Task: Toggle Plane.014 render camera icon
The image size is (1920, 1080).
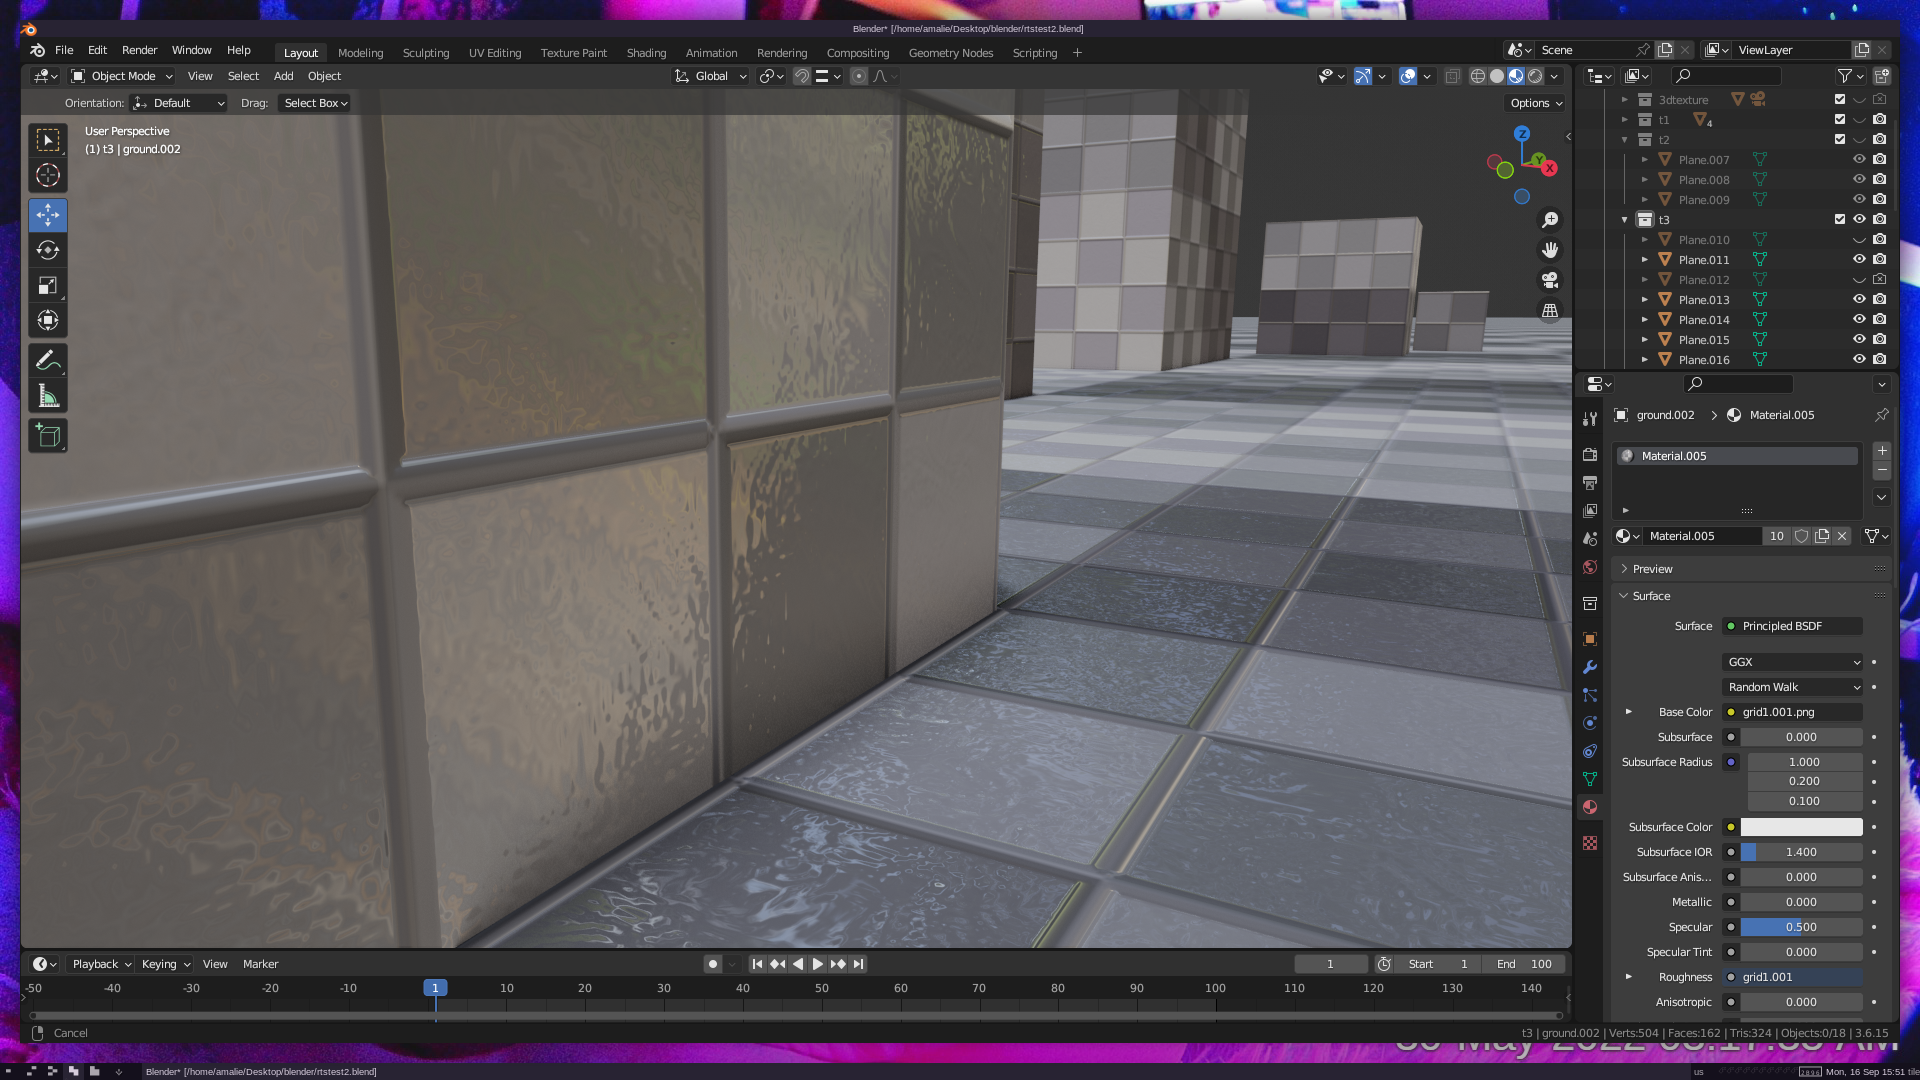Action: click(x=1880, y=320)
